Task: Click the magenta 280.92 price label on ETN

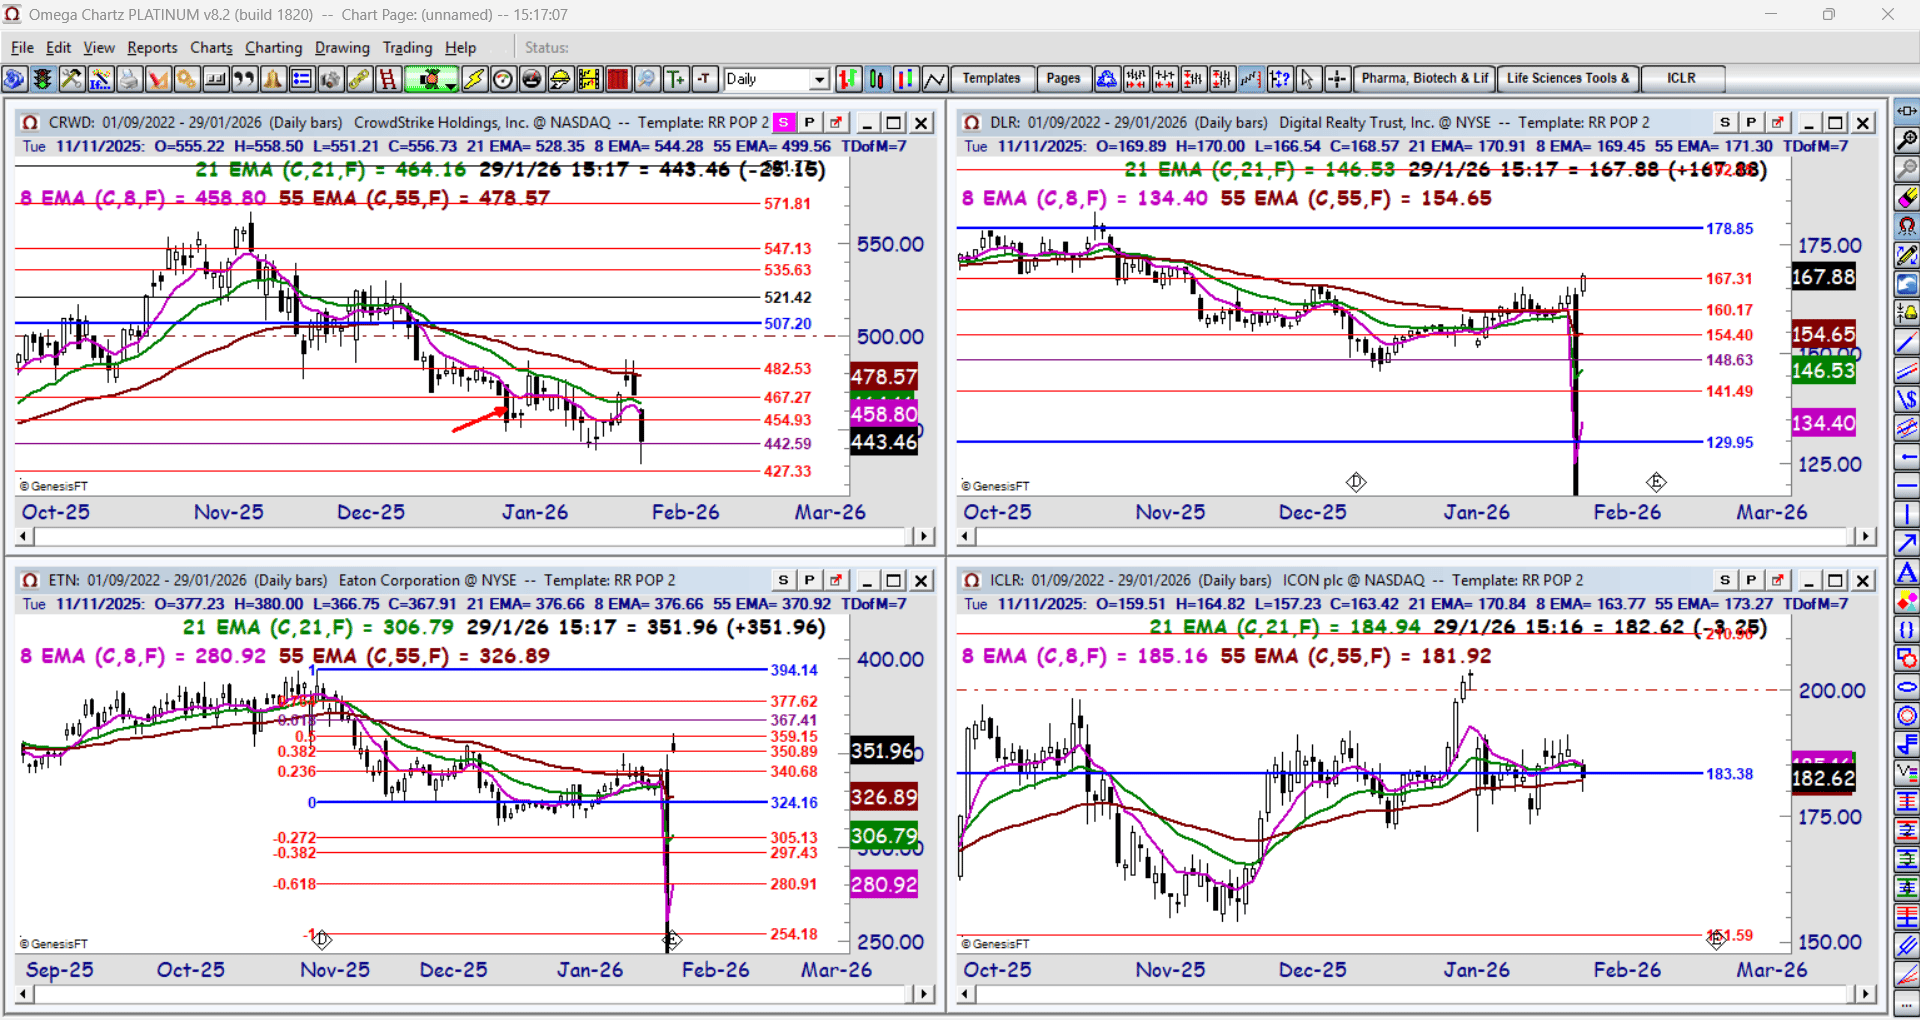Action: point(884,885)
